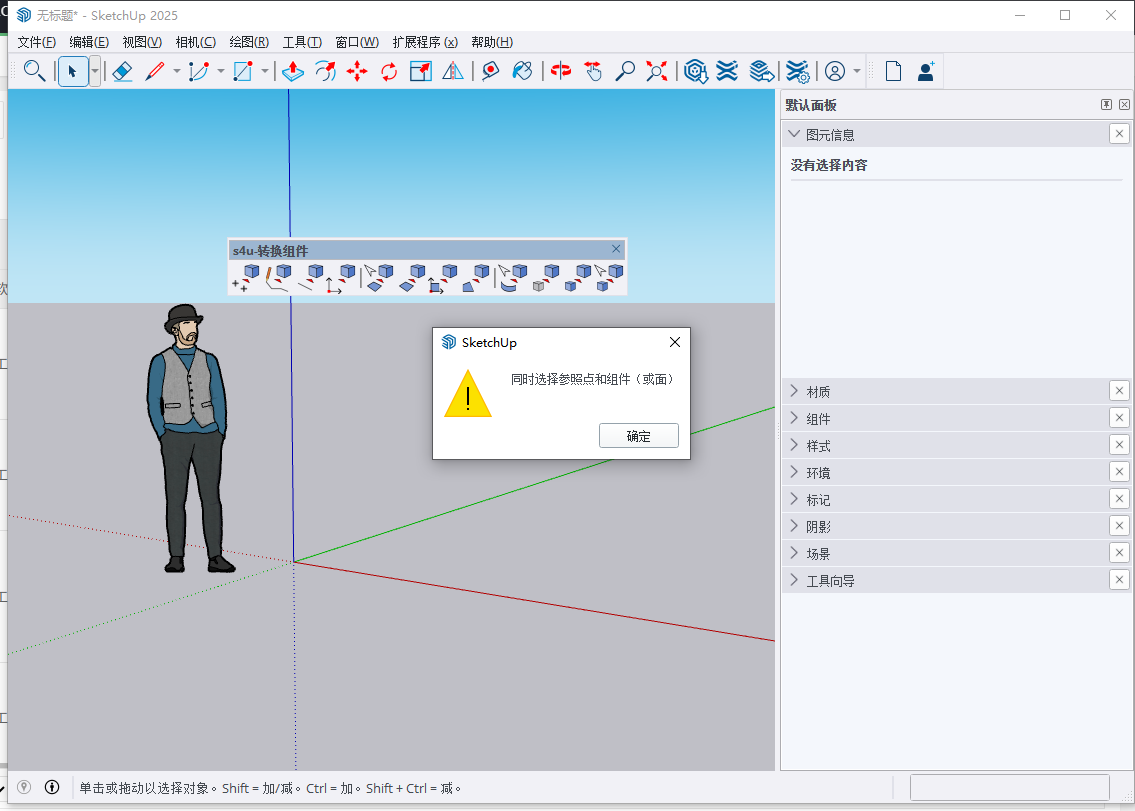Screen dimensions: 1135x811
Task: Click s4u curved-surface-to-component icon
Action: click(x=513, y=278)
